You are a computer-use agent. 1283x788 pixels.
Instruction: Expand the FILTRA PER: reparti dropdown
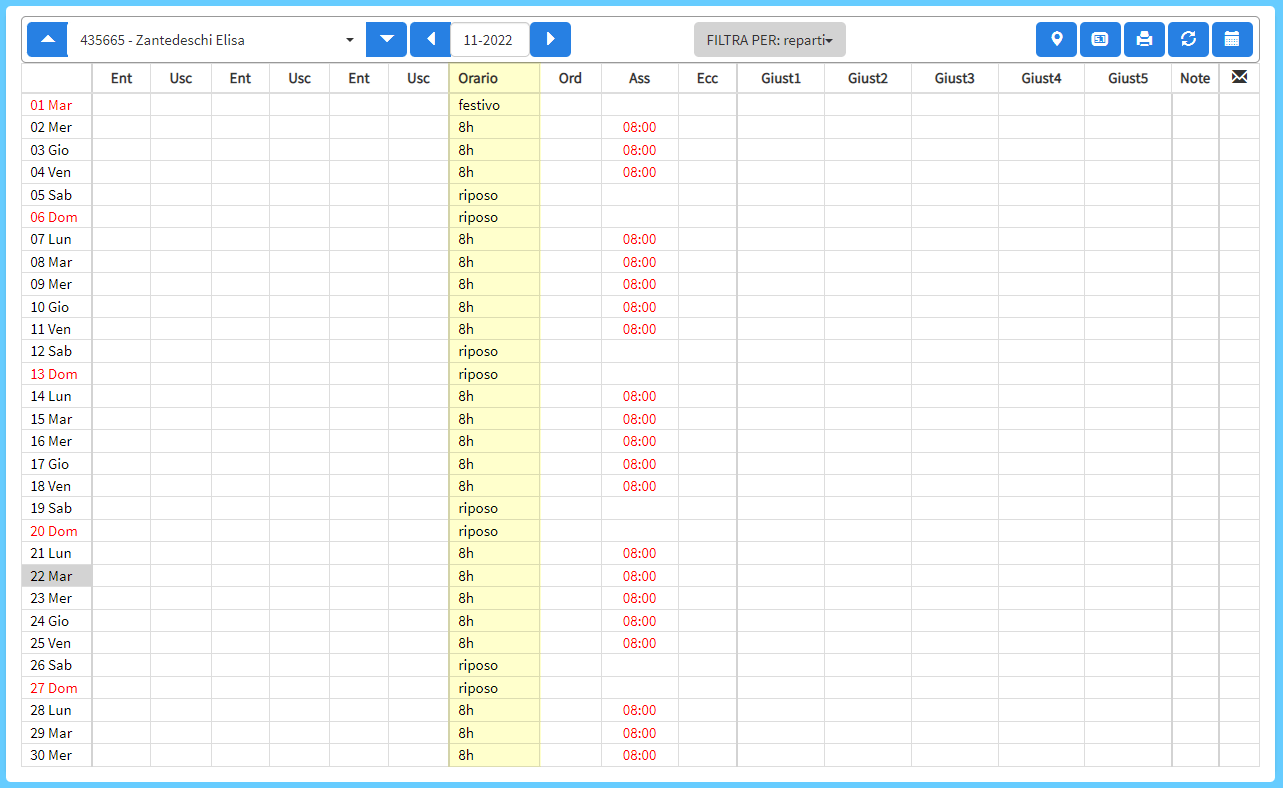769,40
